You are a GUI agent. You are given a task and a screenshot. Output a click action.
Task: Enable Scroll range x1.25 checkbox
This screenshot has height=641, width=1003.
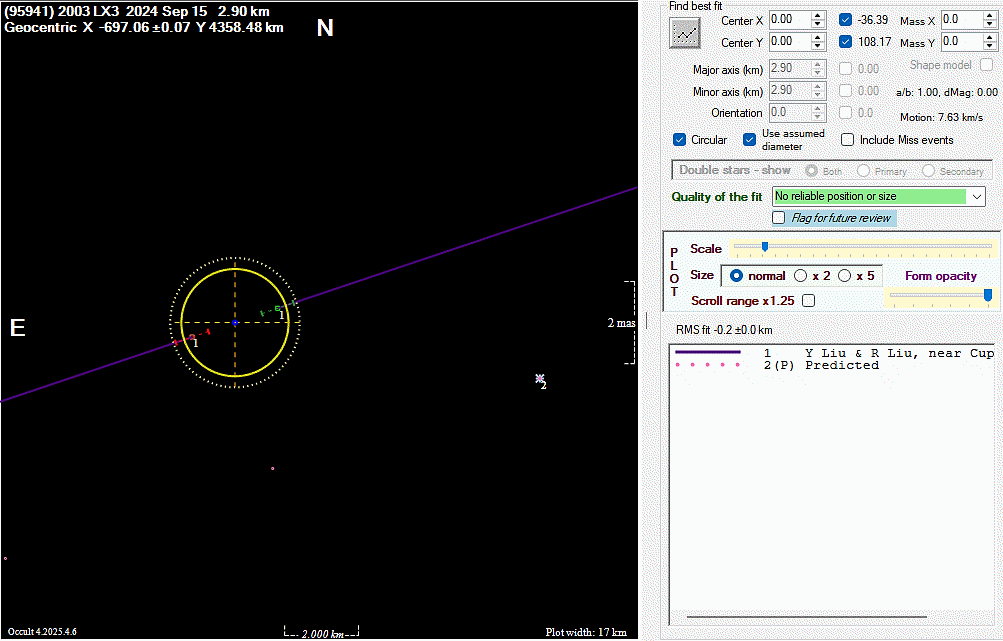coord(809,301)
